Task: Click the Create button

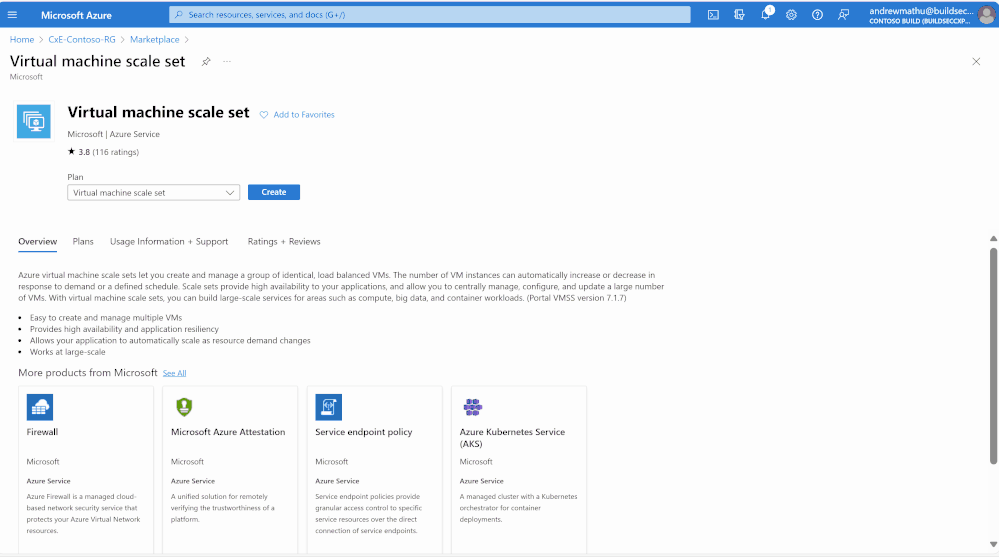Action: pyautogui.click(x=274, y=192)
